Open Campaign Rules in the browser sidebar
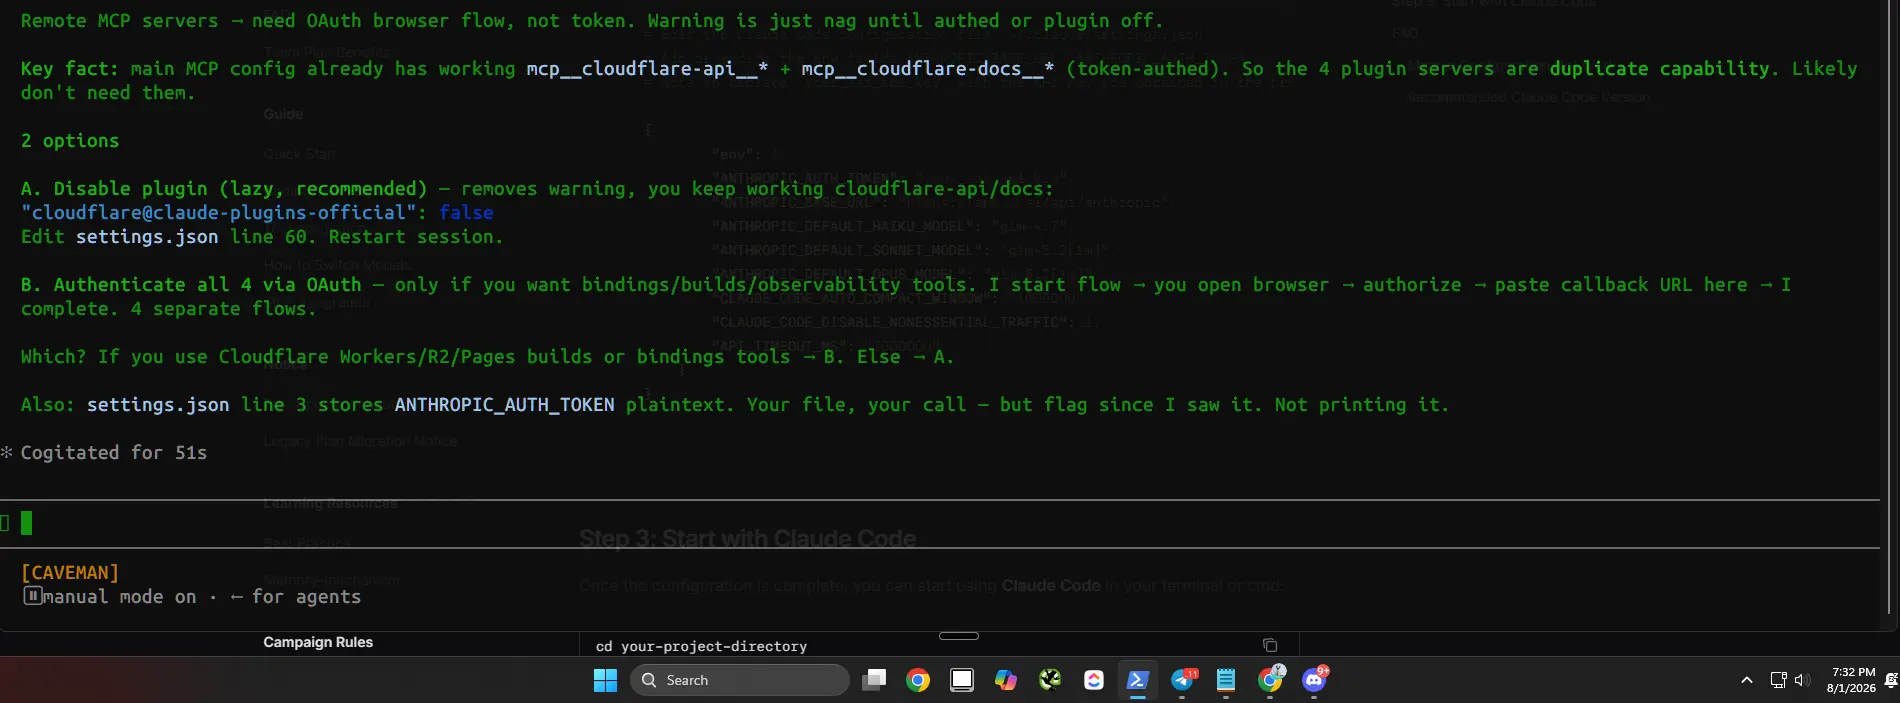 tap(318, 642)
